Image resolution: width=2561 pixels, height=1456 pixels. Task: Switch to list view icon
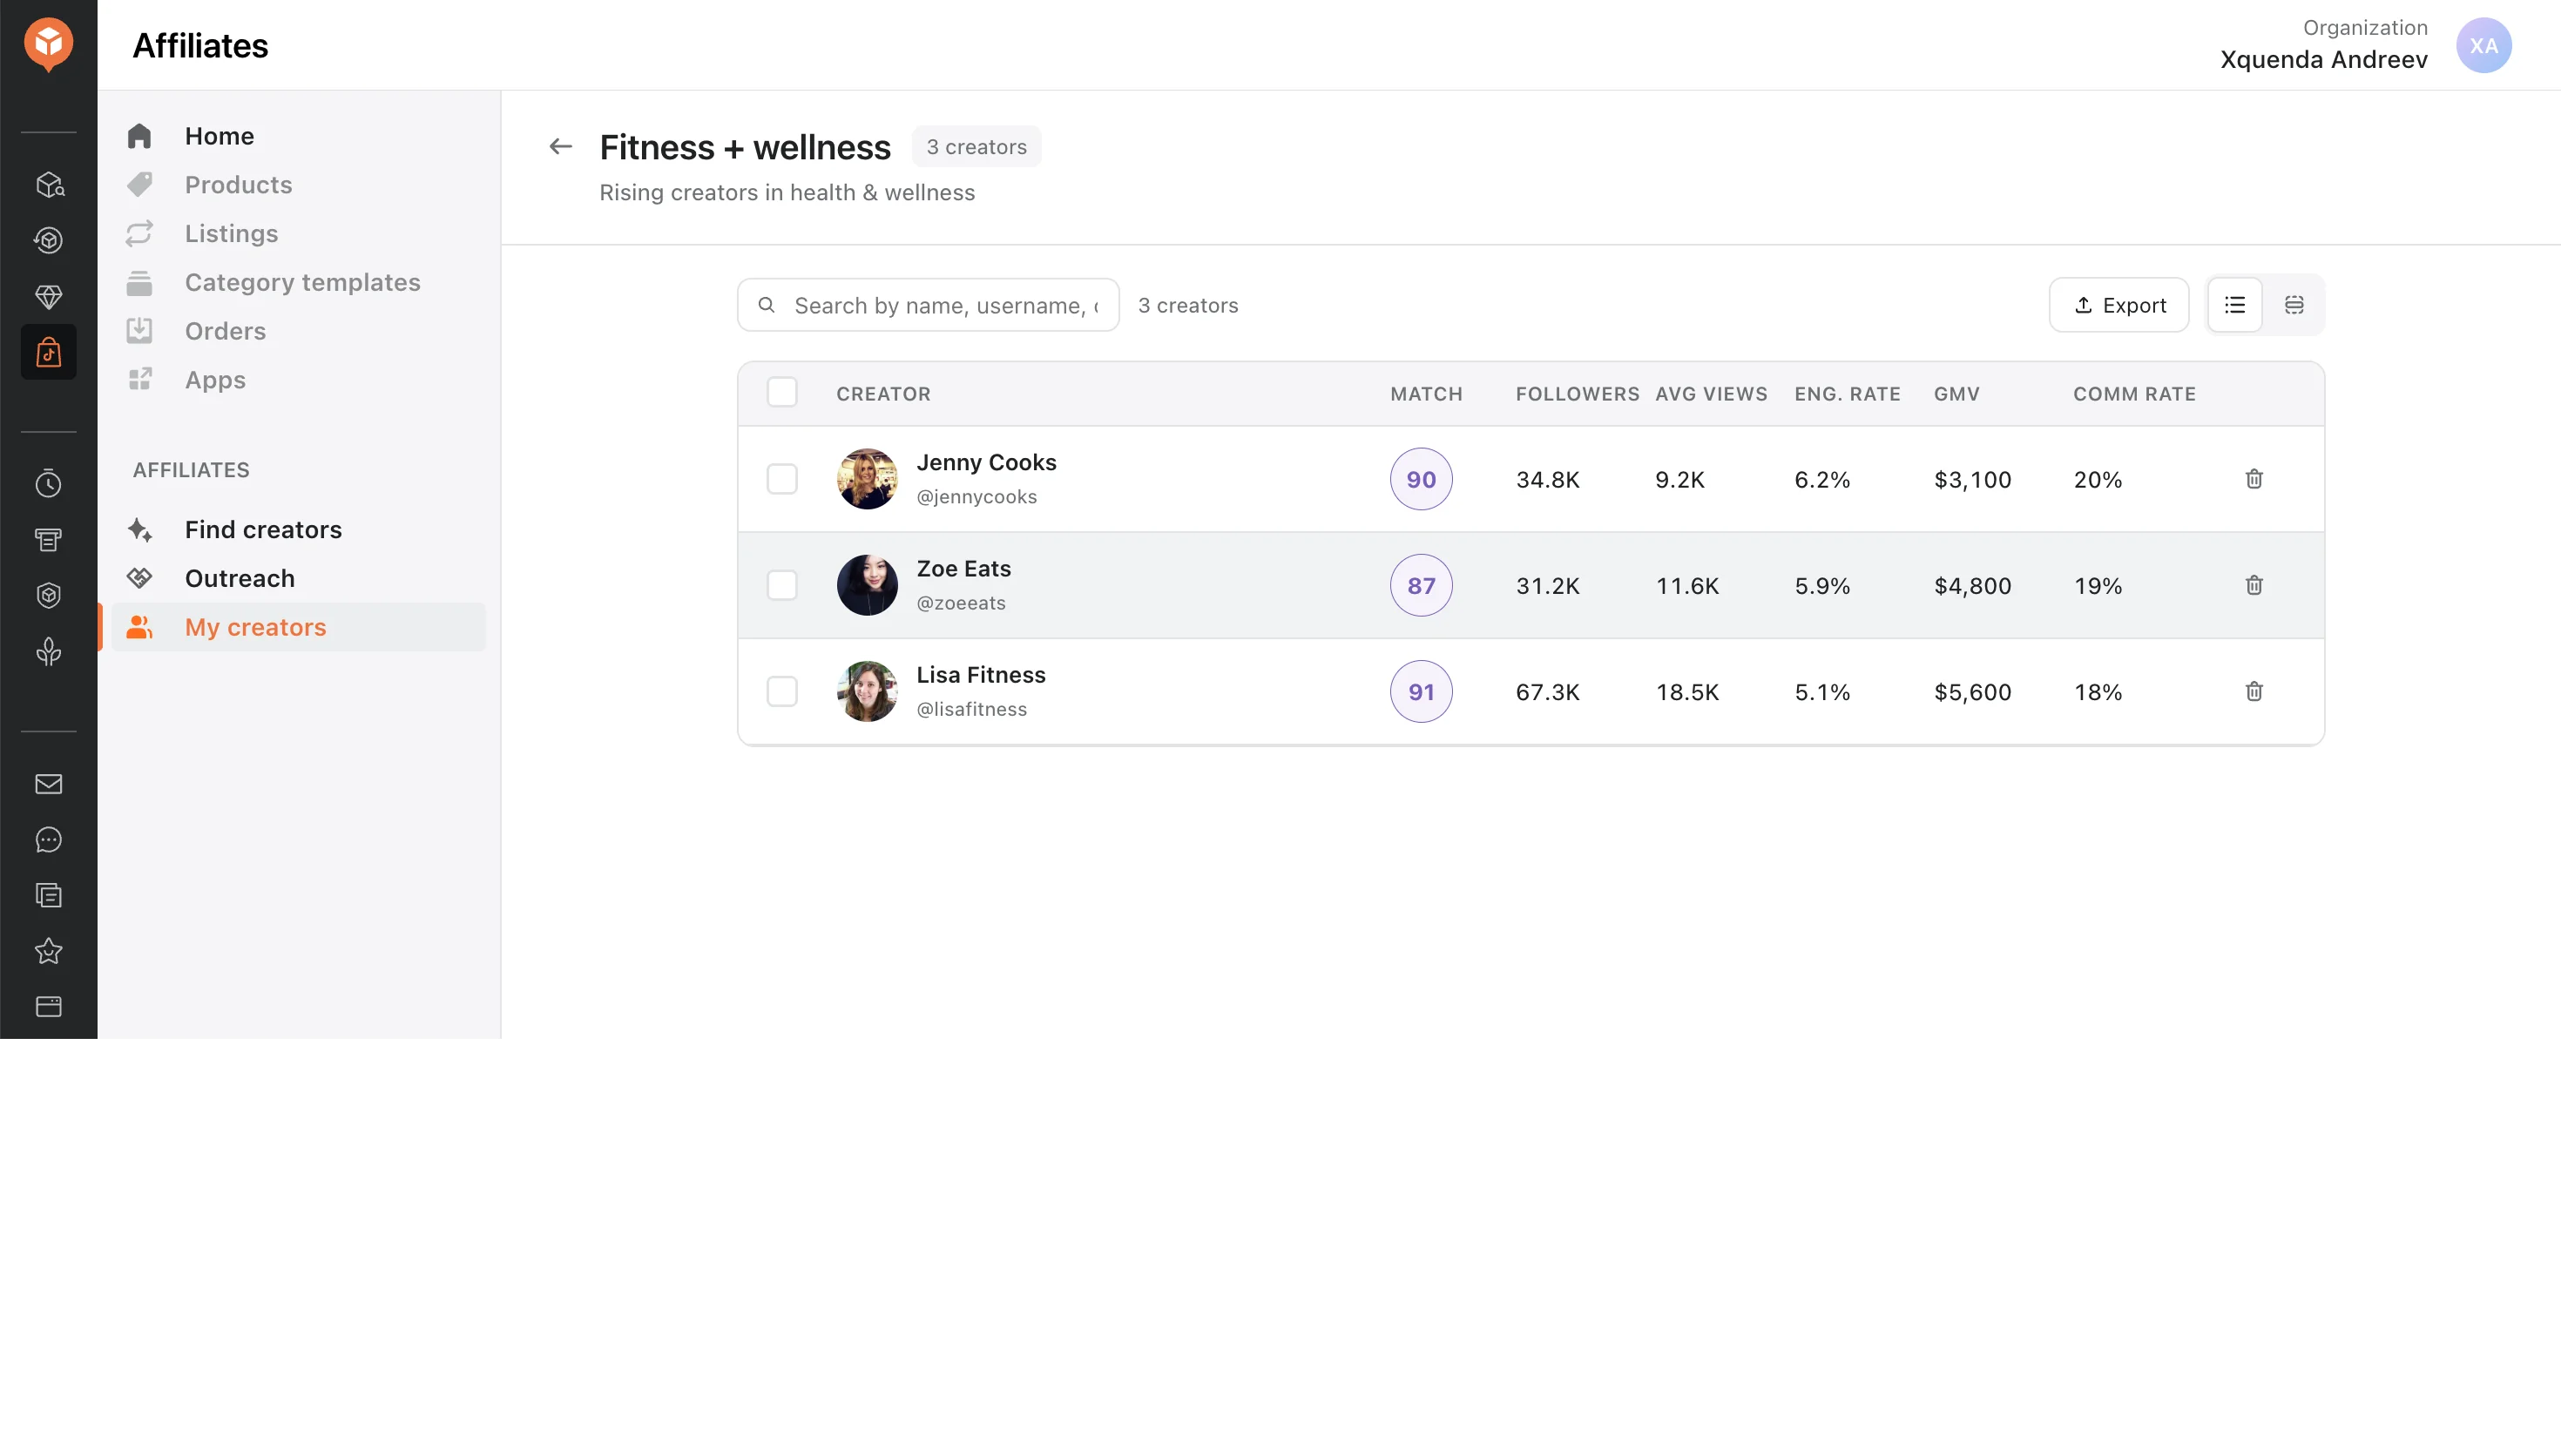click(2234, 305)
